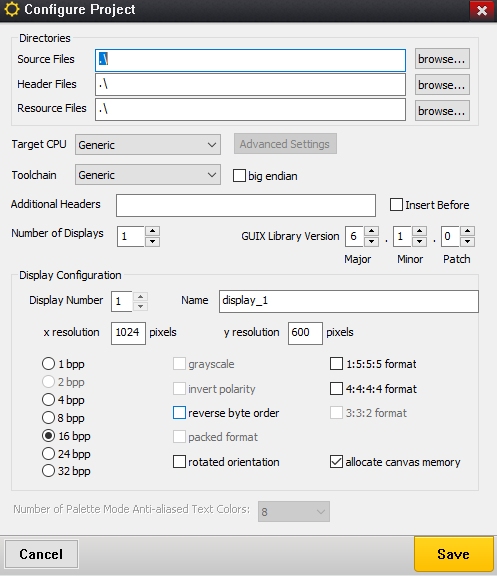Click the display Name input field
This screenshot has height=576, width=497.
349,301
